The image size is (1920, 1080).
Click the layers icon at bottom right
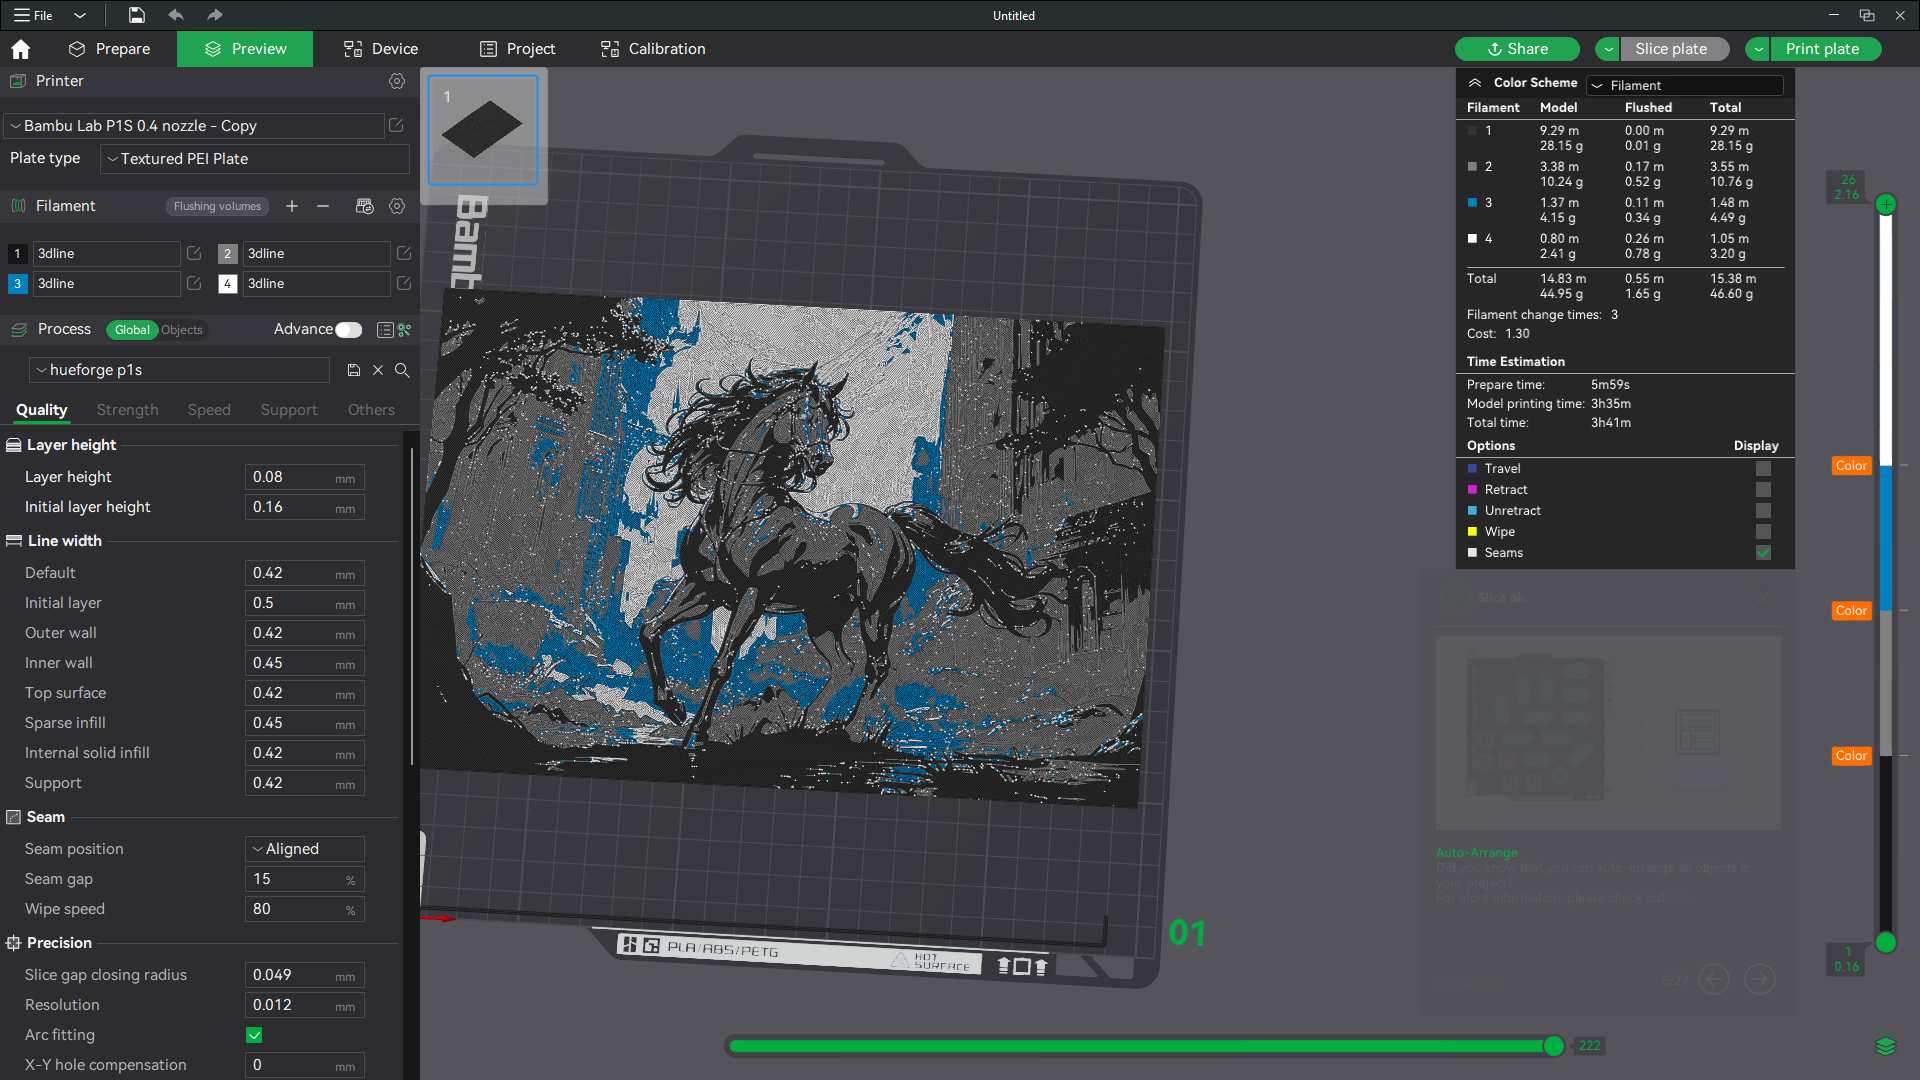pyautogui.click(x=1886, y=1046)
